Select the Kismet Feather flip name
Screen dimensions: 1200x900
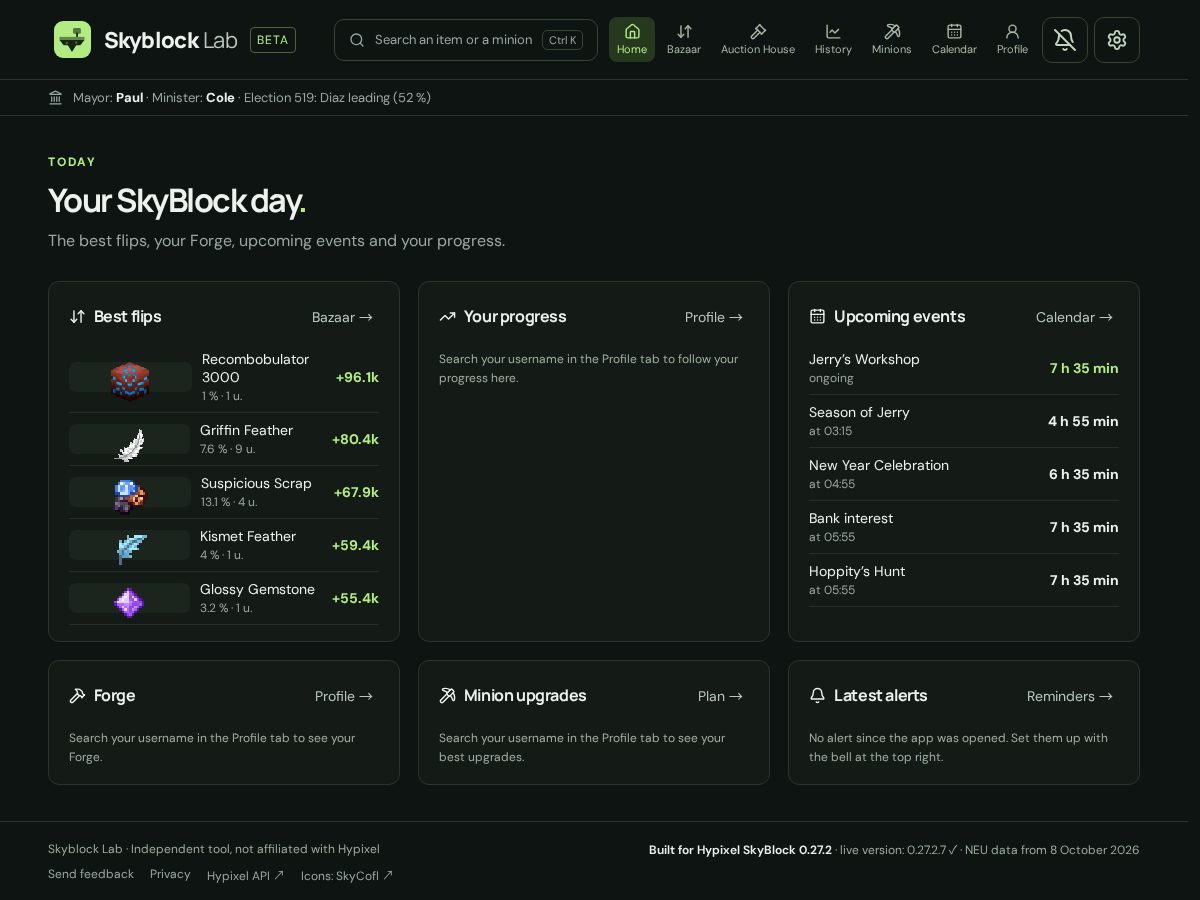click(248, 536)
